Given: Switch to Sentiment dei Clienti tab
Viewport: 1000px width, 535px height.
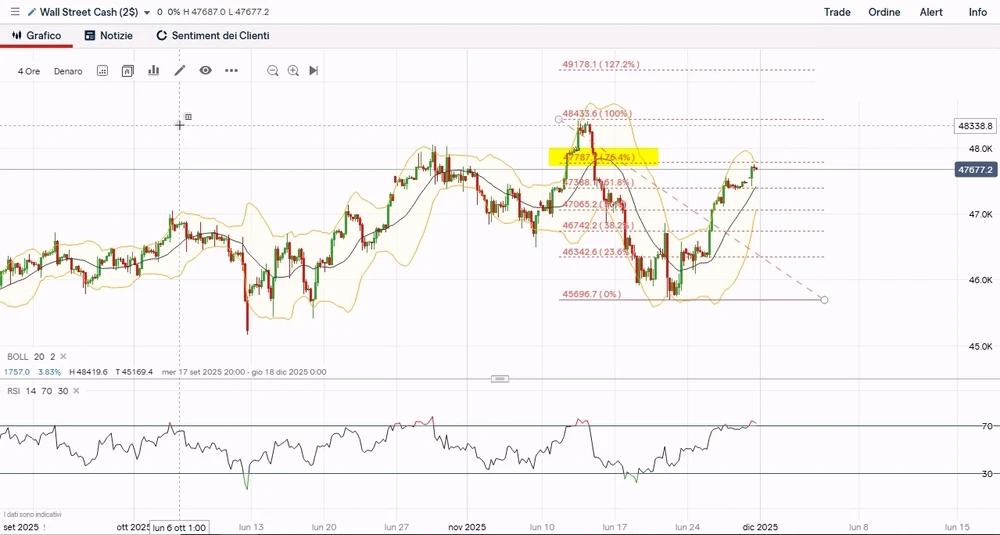Looking at the screenshot, I should (212, 35).
